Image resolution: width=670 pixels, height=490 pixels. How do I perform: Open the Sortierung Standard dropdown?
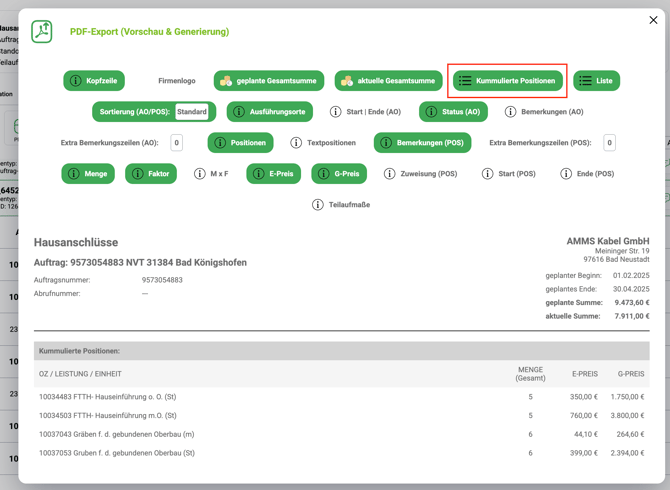tap(192, 112)
